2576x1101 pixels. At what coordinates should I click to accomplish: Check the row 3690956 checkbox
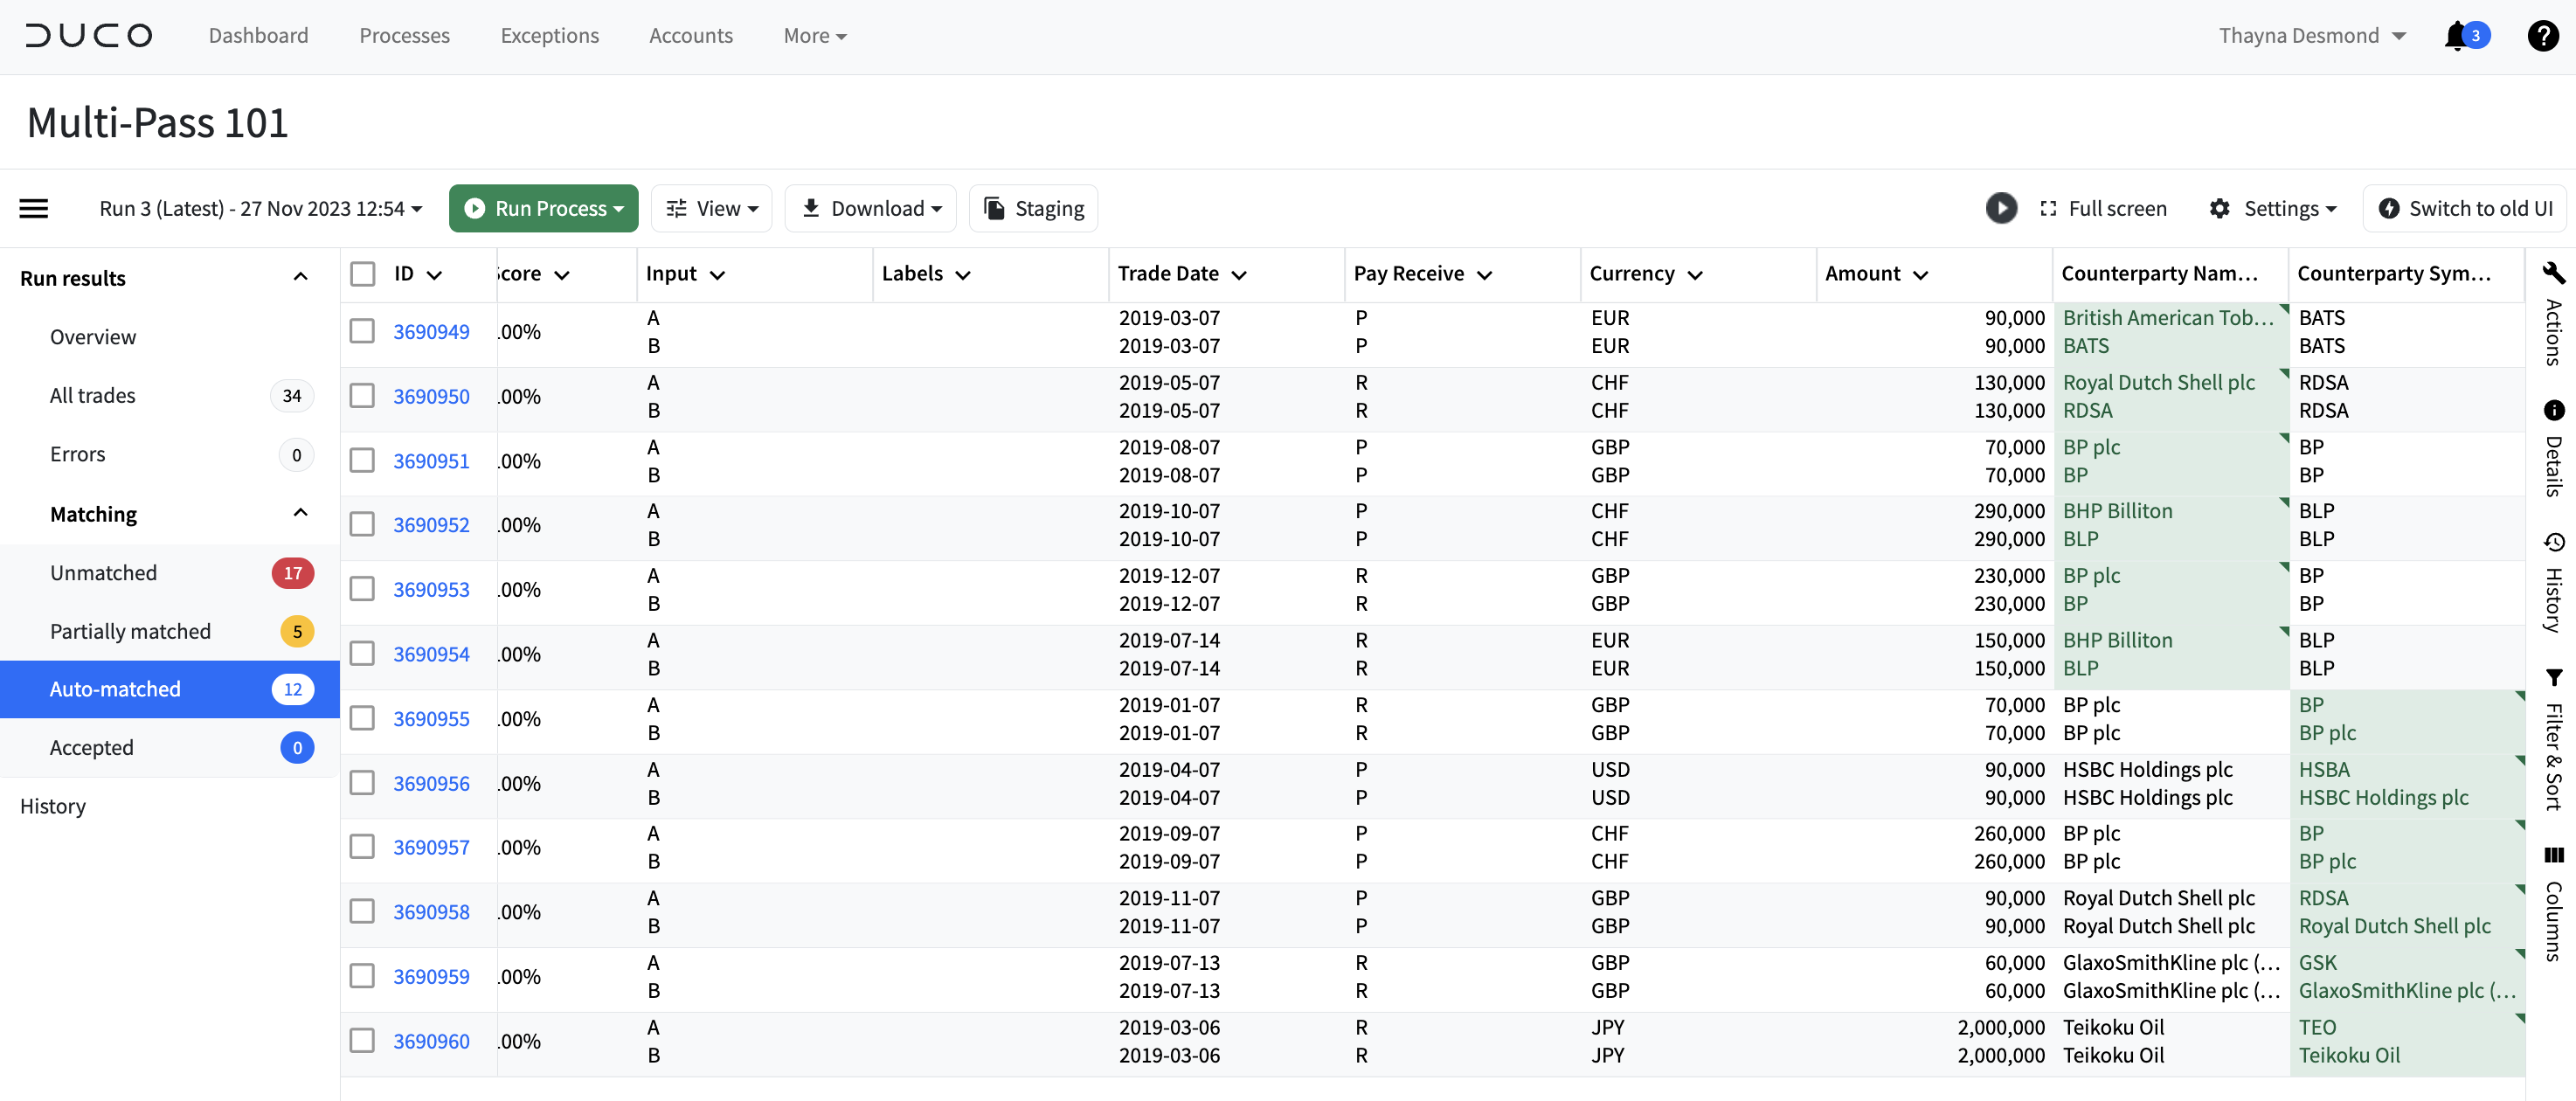pos(362,783)
